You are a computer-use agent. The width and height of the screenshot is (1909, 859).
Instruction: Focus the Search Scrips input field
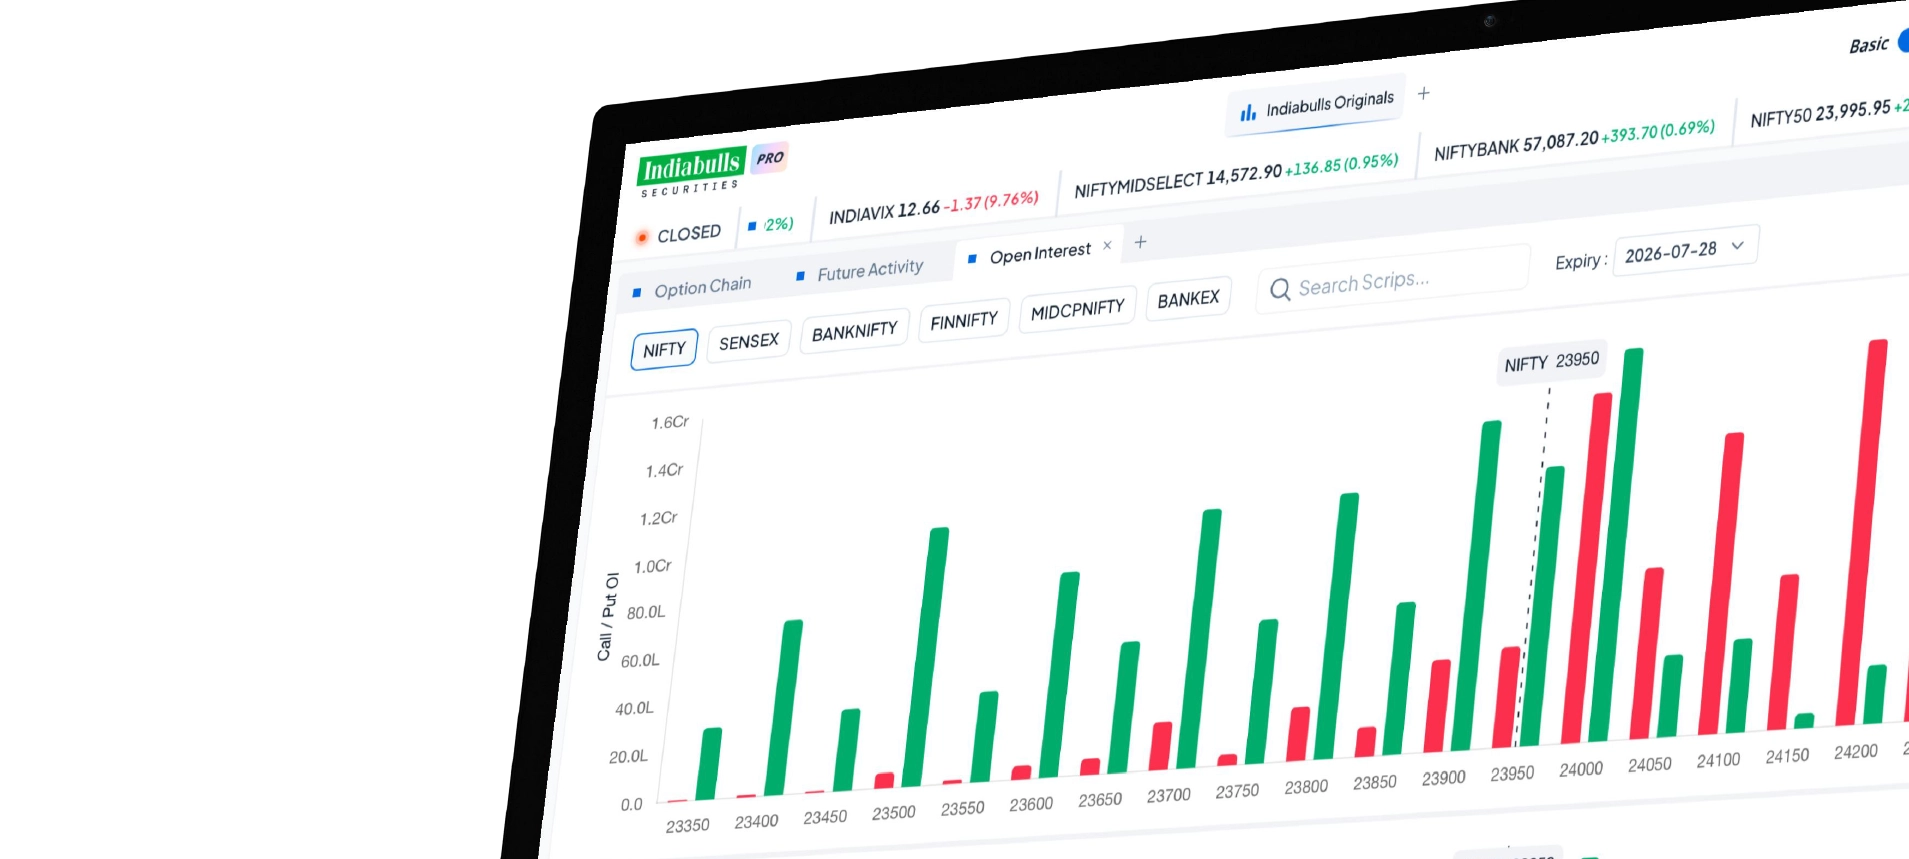pos(1394,280)
